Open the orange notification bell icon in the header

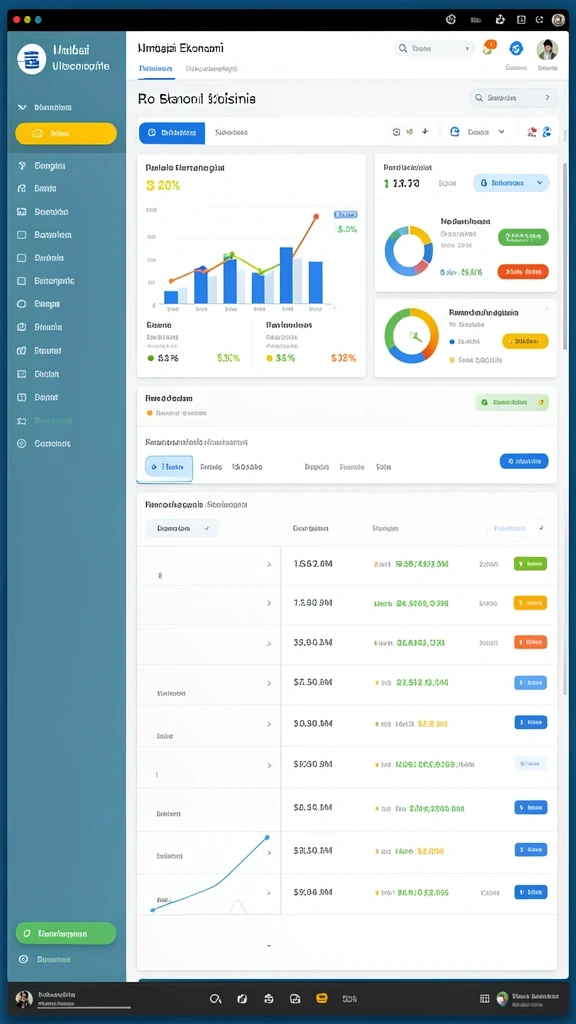[x=488, y=47]
